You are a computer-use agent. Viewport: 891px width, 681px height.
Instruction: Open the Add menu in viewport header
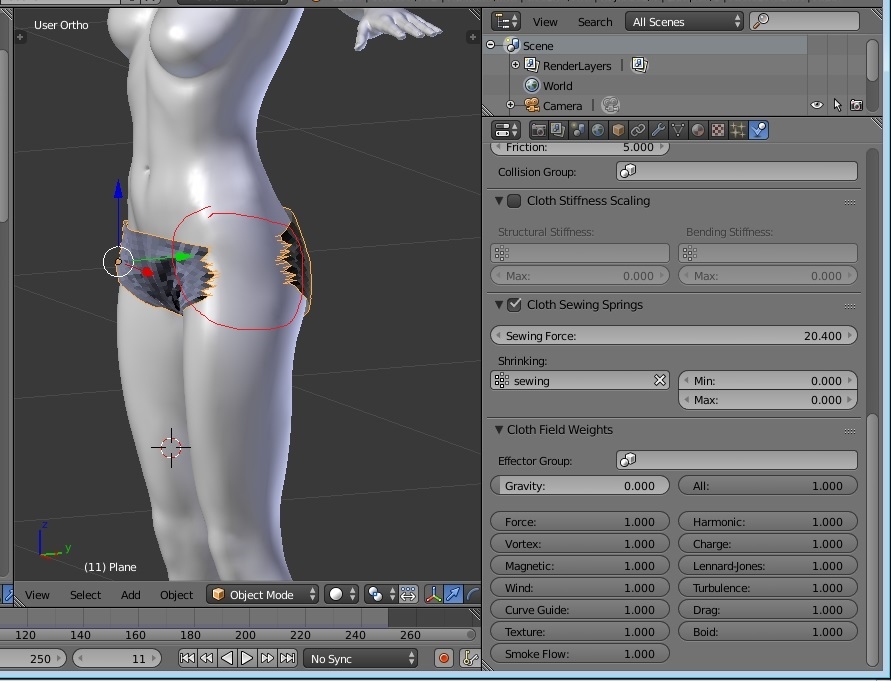tap(131, 595)
